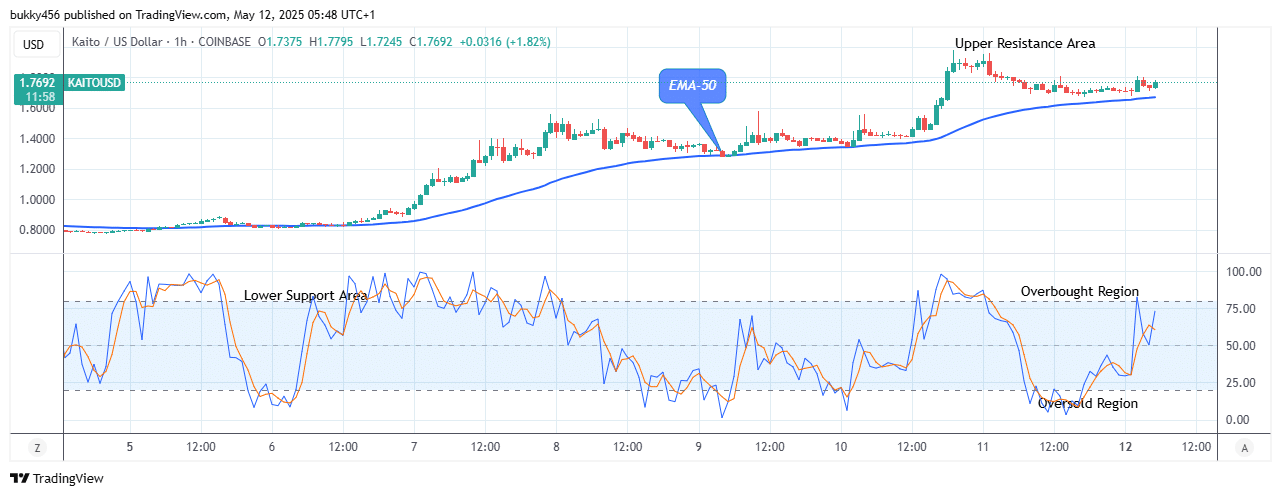The image size is (1281, 496).
Task: Click the 0.8000 price axis label
Action: [x=35, y=230]
